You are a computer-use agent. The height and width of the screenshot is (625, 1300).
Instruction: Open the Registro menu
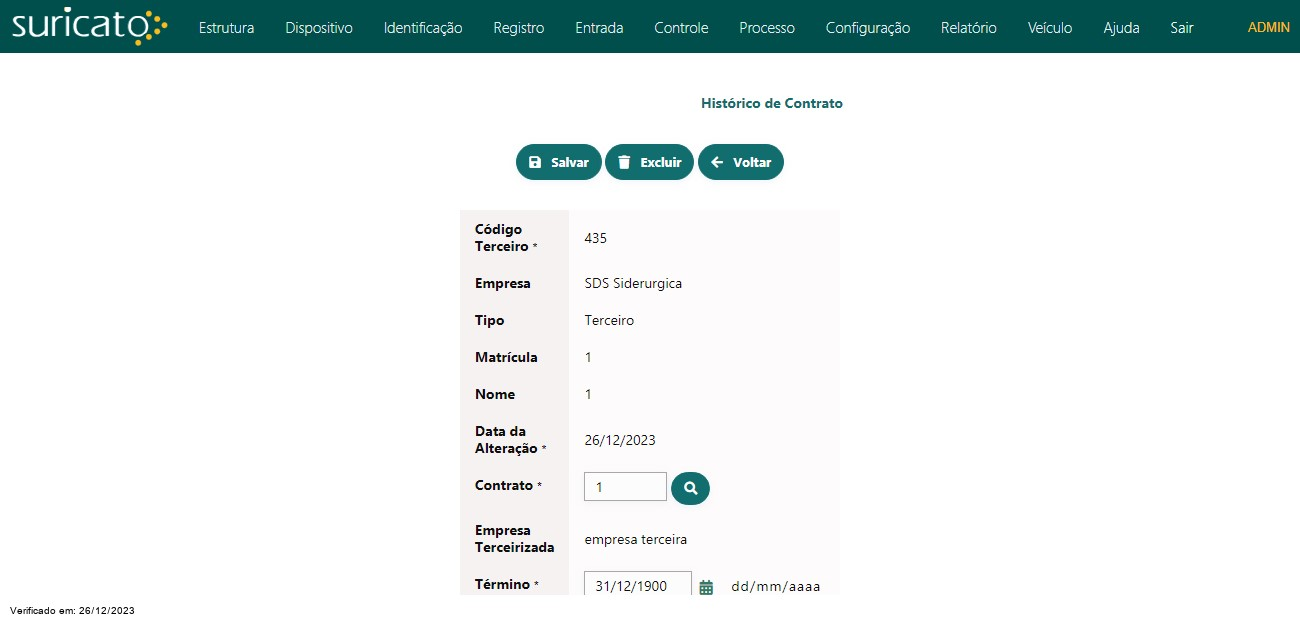[x=519, y=28]
